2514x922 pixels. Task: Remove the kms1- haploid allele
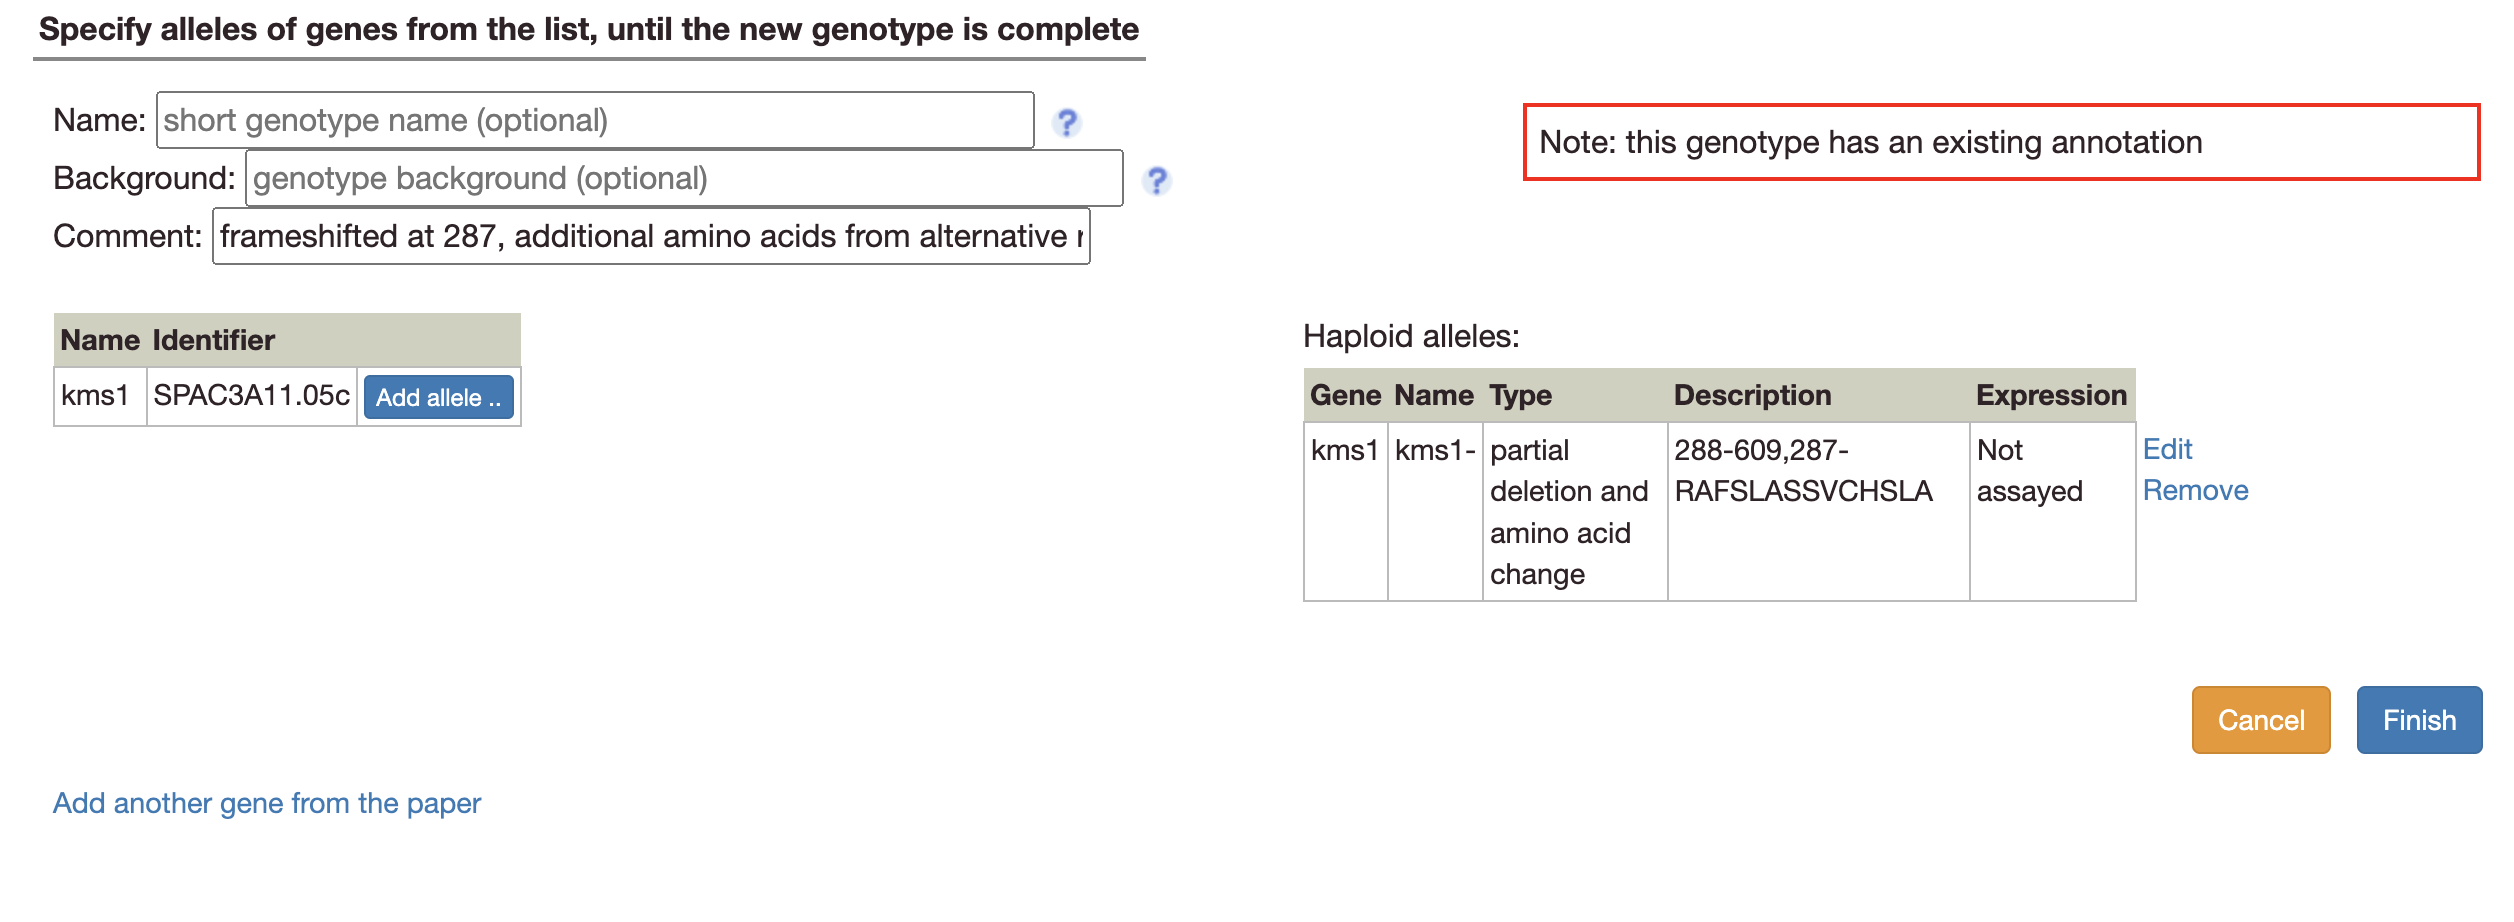[x=2196, y=490]
